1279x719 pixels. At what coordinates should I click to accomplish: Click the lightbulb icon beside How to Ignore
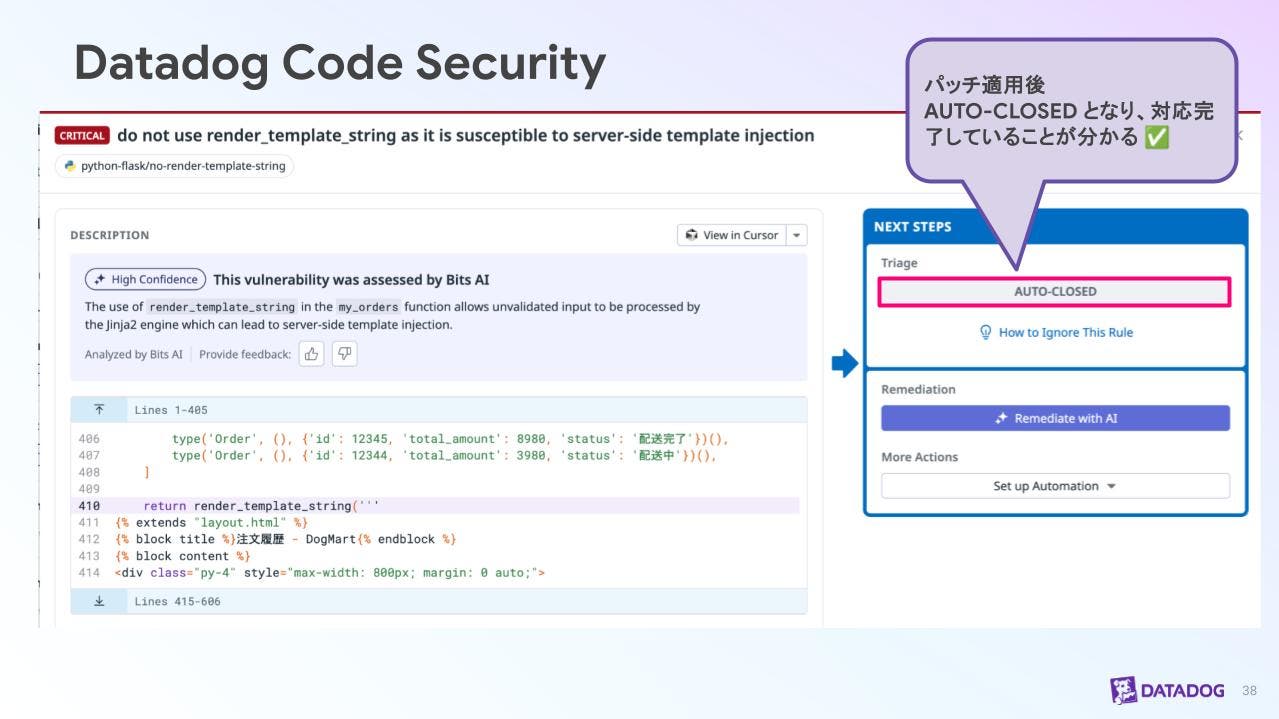coord(985,332)
